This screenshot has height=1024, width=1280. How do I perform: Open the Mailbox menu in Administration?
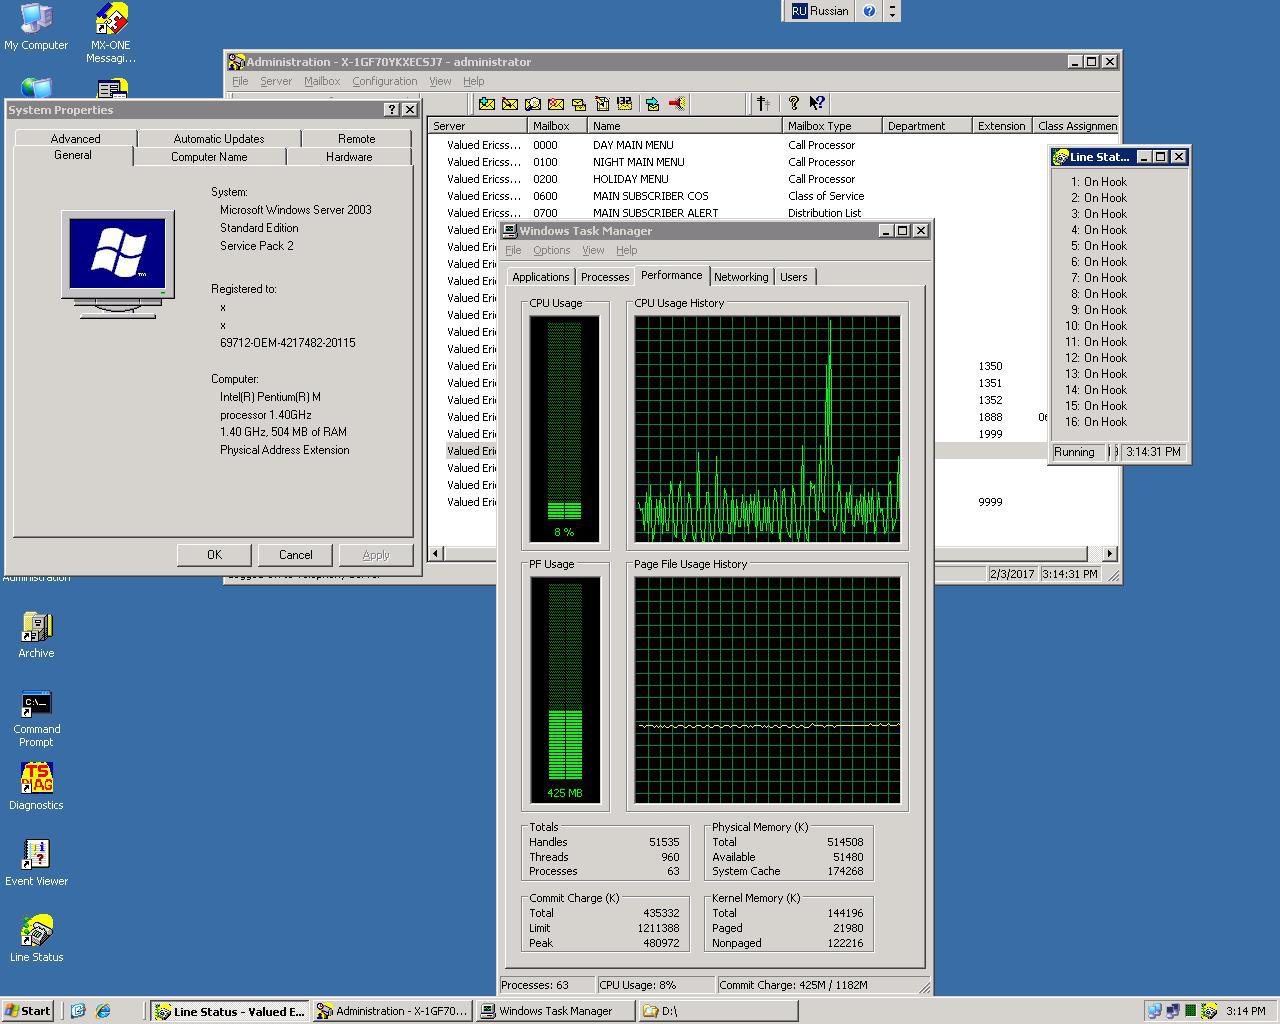(x=322, y=81)
